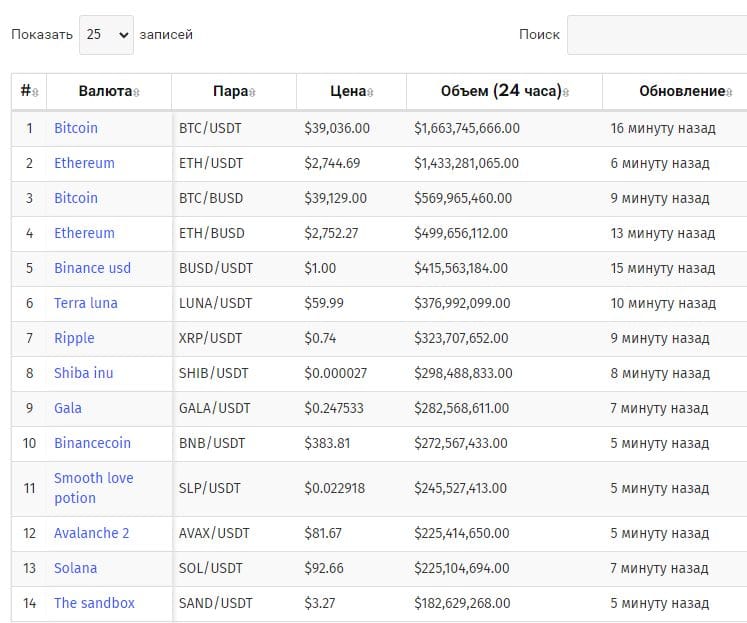Click the $39,036.00 price value

point(337,129)
